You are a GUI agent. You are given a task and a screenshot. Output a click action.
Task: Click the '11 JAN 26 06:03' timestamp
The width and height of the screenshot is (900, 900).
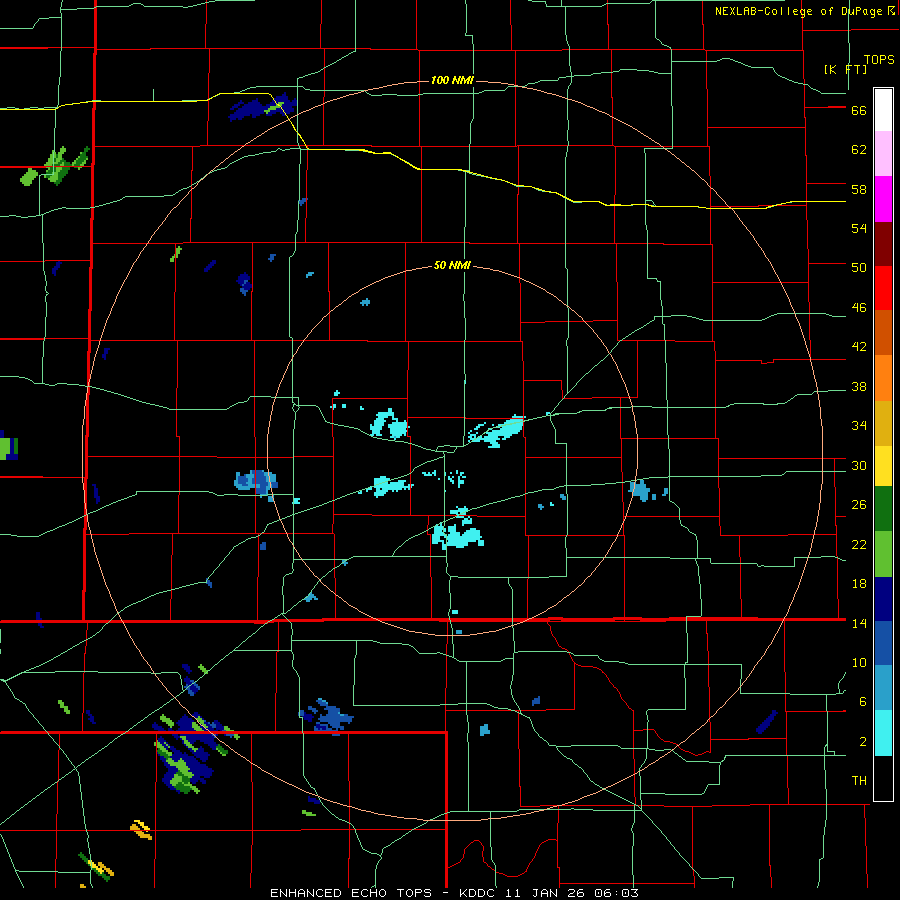572,893
